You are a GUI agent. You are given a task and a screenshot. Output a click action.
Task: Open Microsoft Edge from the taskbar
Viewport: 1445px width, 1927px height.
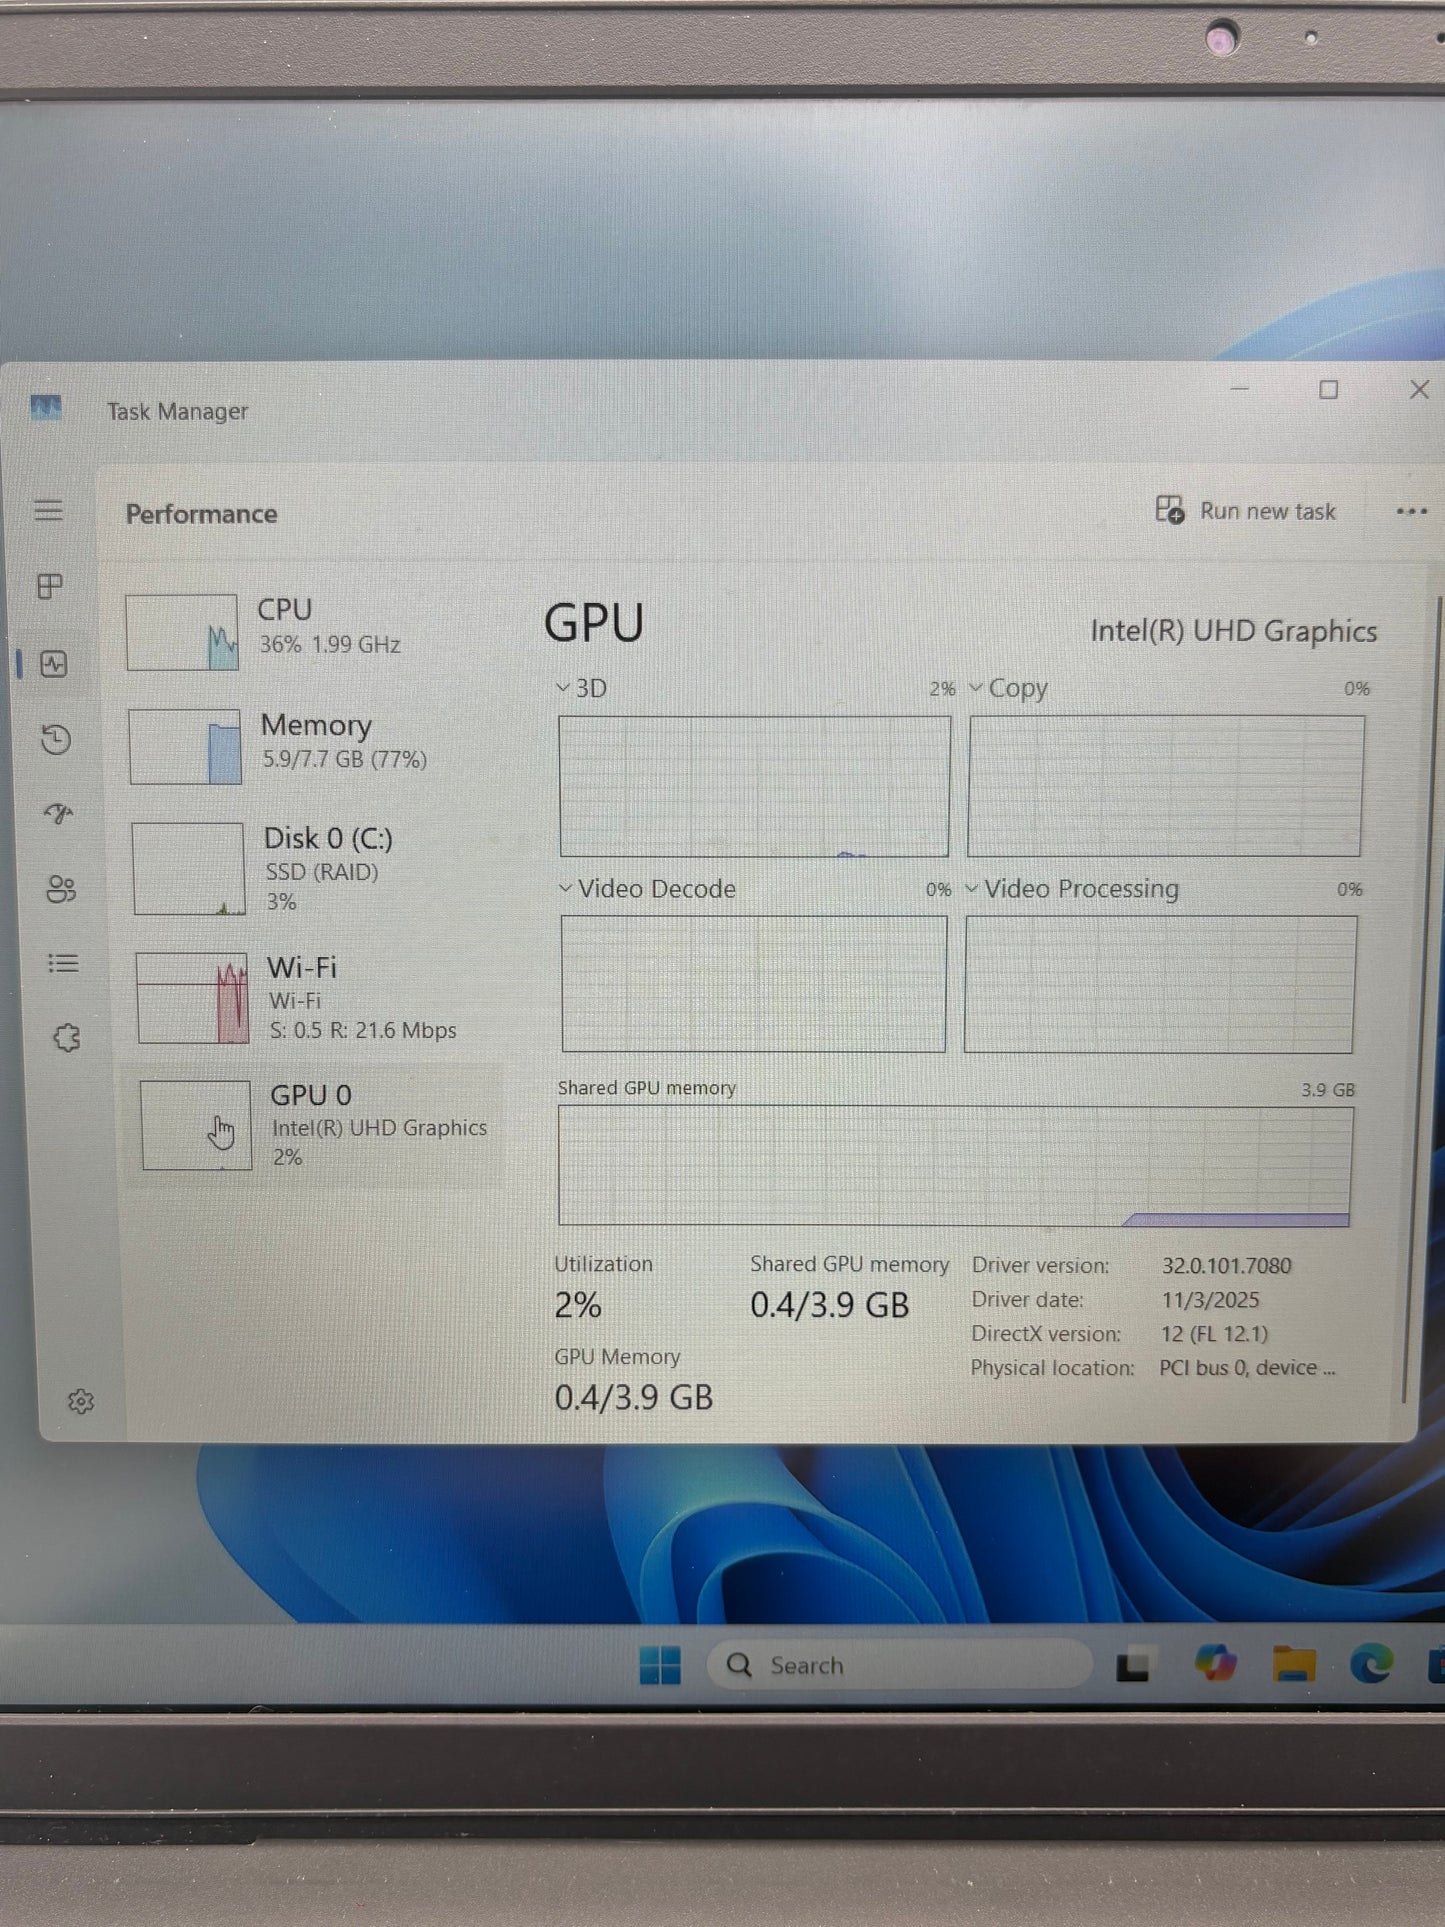point(1371,1664)
